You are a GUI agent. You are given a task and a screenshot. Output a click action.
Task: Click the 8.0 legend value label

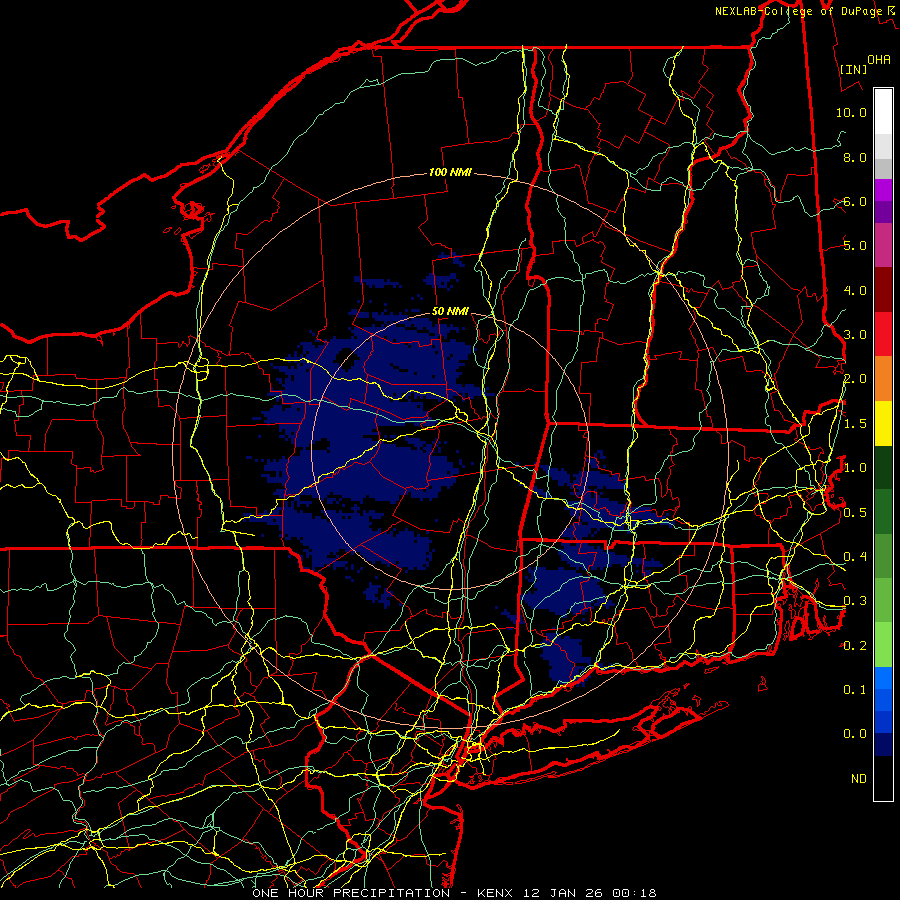click(855, 157)
